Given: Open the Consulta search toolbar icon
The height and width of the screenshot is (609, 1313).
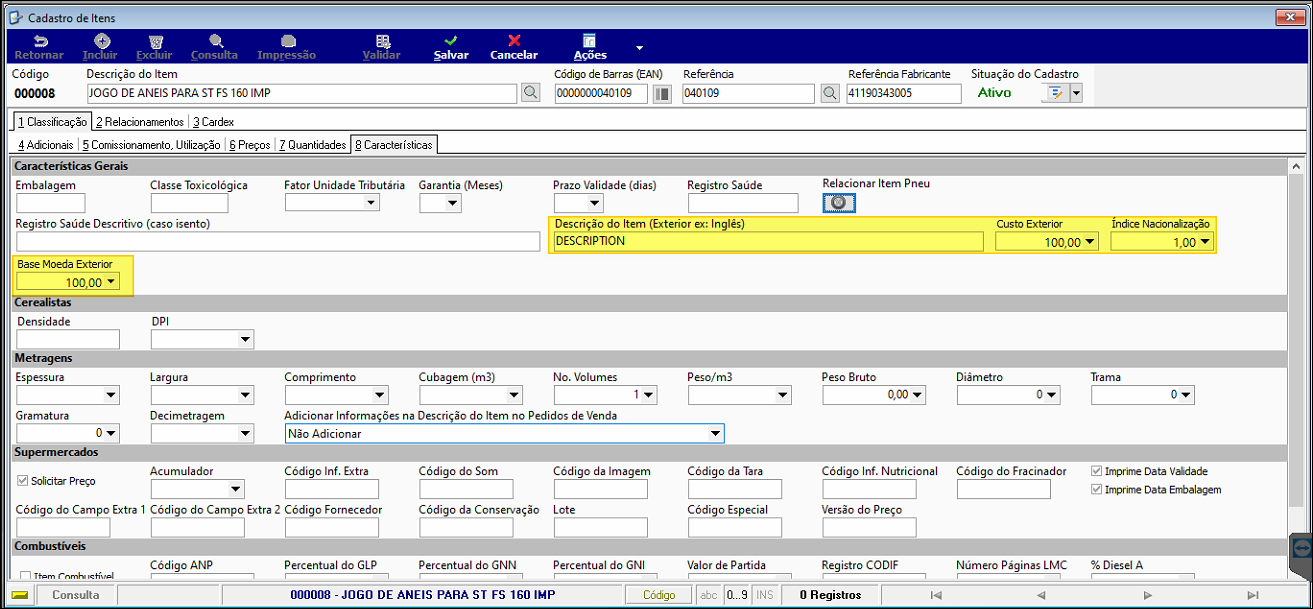Looking at the screenshot, I should point(214,47).
